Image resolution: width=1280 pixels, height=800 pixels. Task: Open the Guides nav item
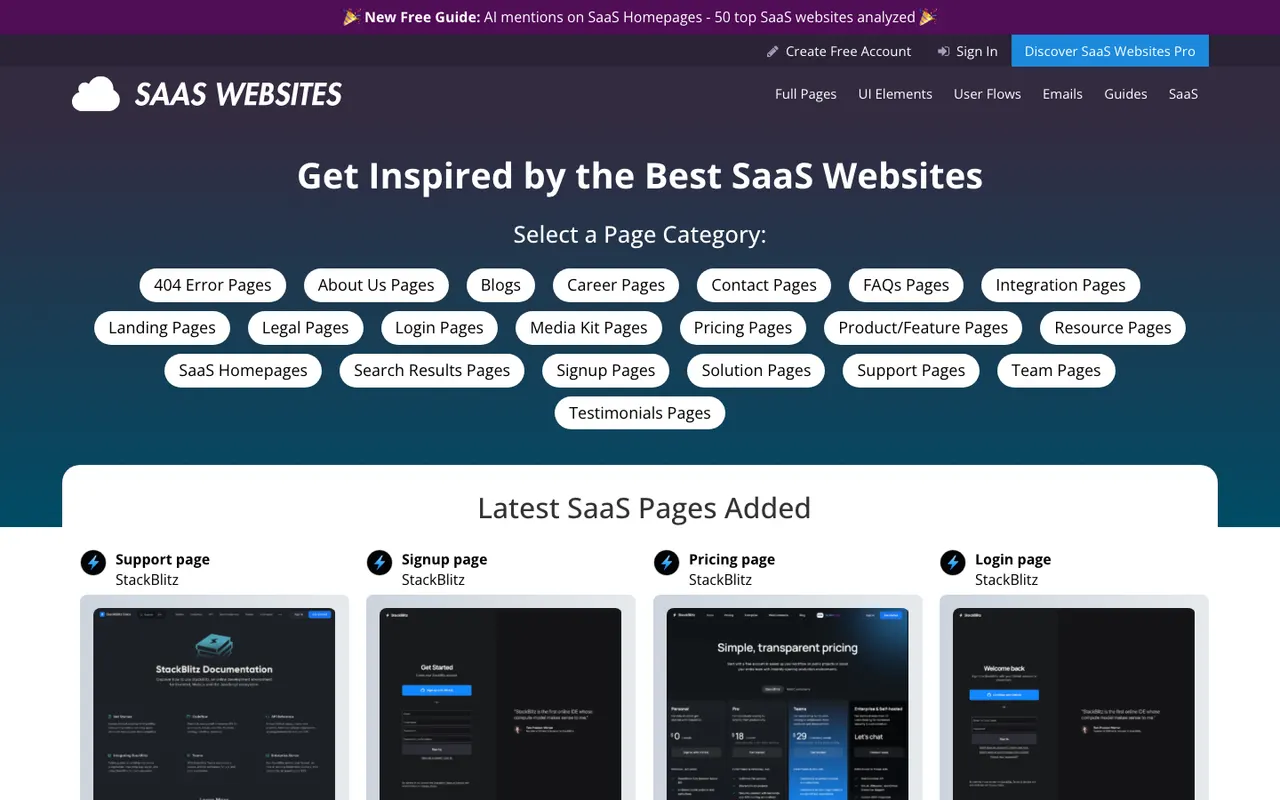[x=1125, y=94]
